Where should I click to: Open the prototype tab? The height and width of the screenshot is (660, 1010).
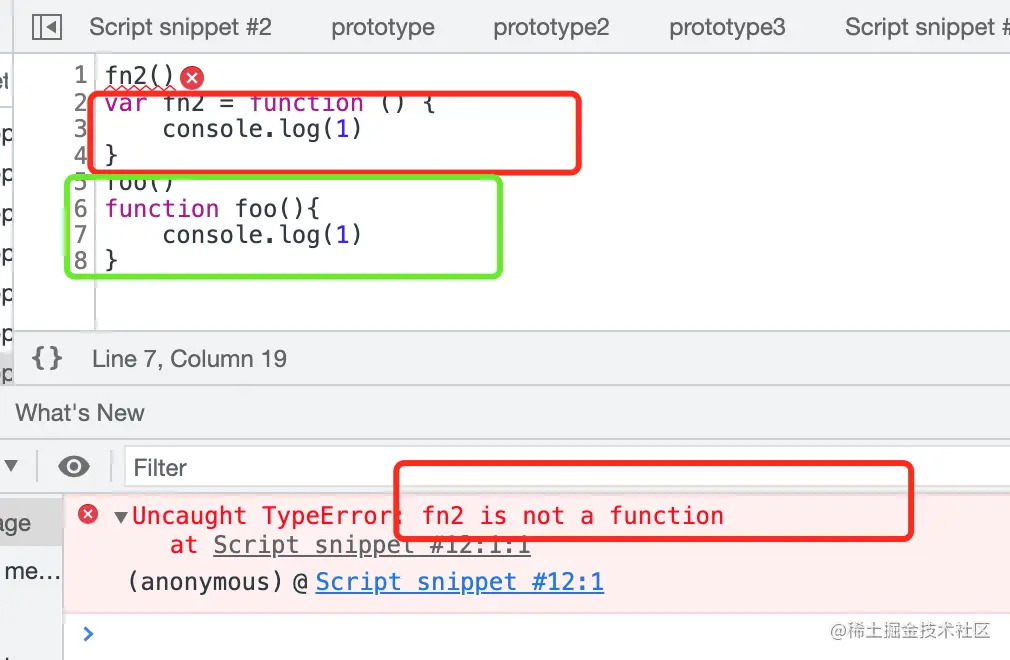[x=383, y=27]
